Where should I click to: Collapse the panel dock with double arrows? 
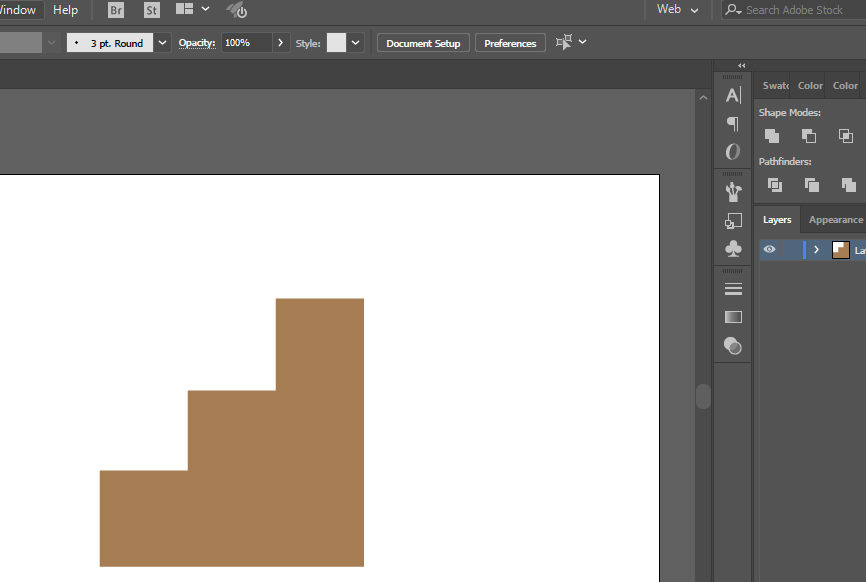click(x=741, y=66)
